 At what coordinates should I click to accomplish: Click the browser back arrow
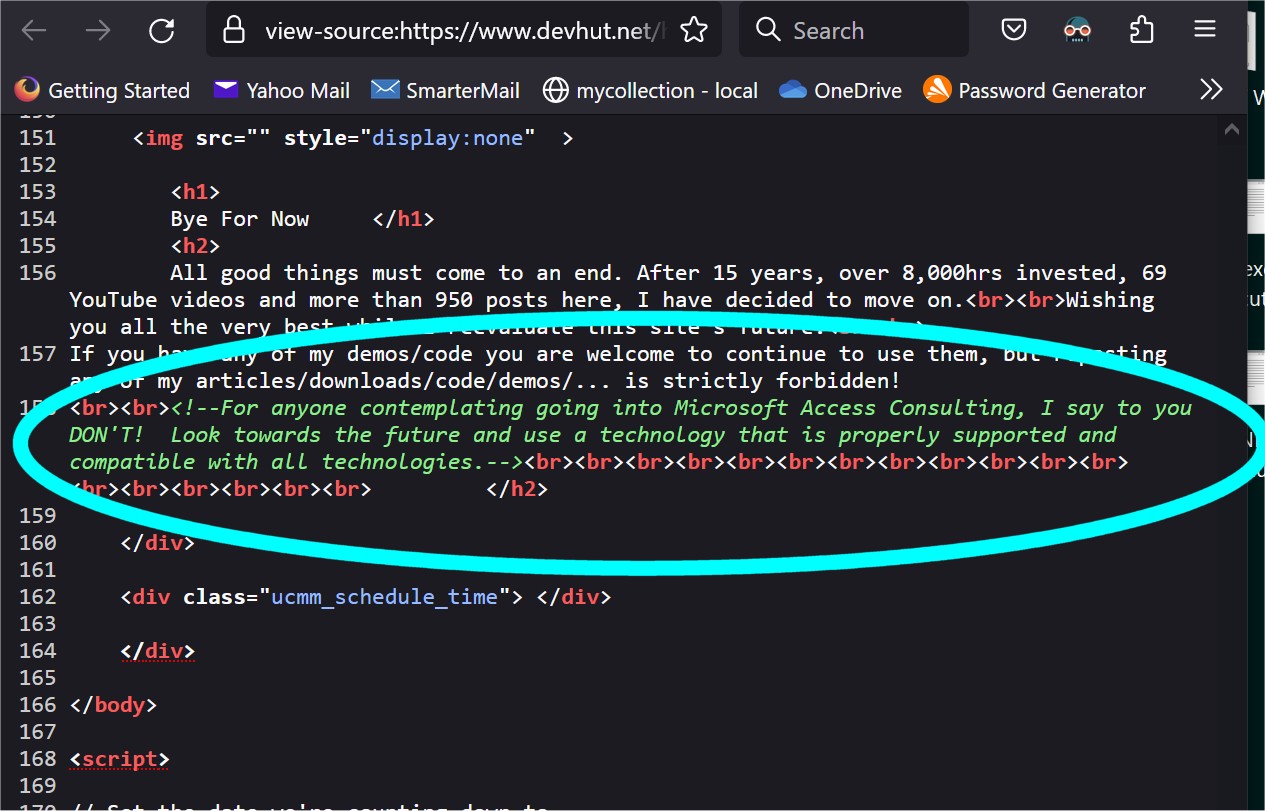(x=35, y=31)
